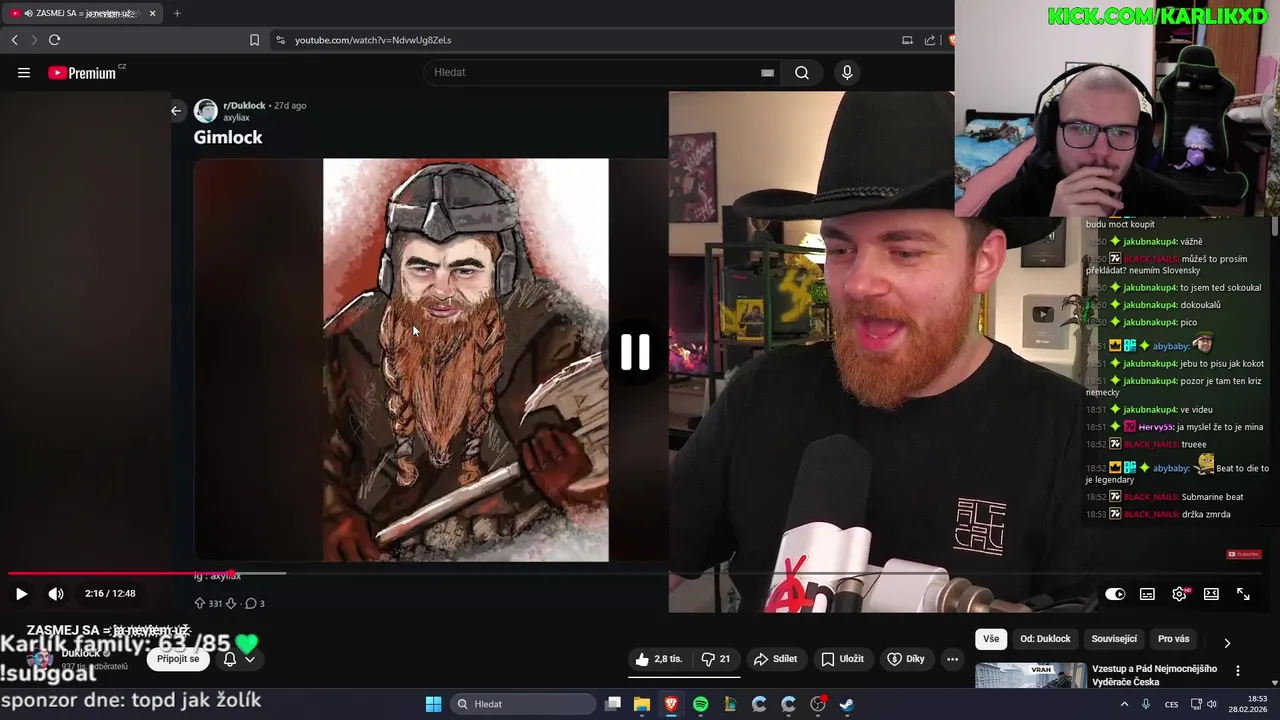Reload the current page

click(55, 40)
